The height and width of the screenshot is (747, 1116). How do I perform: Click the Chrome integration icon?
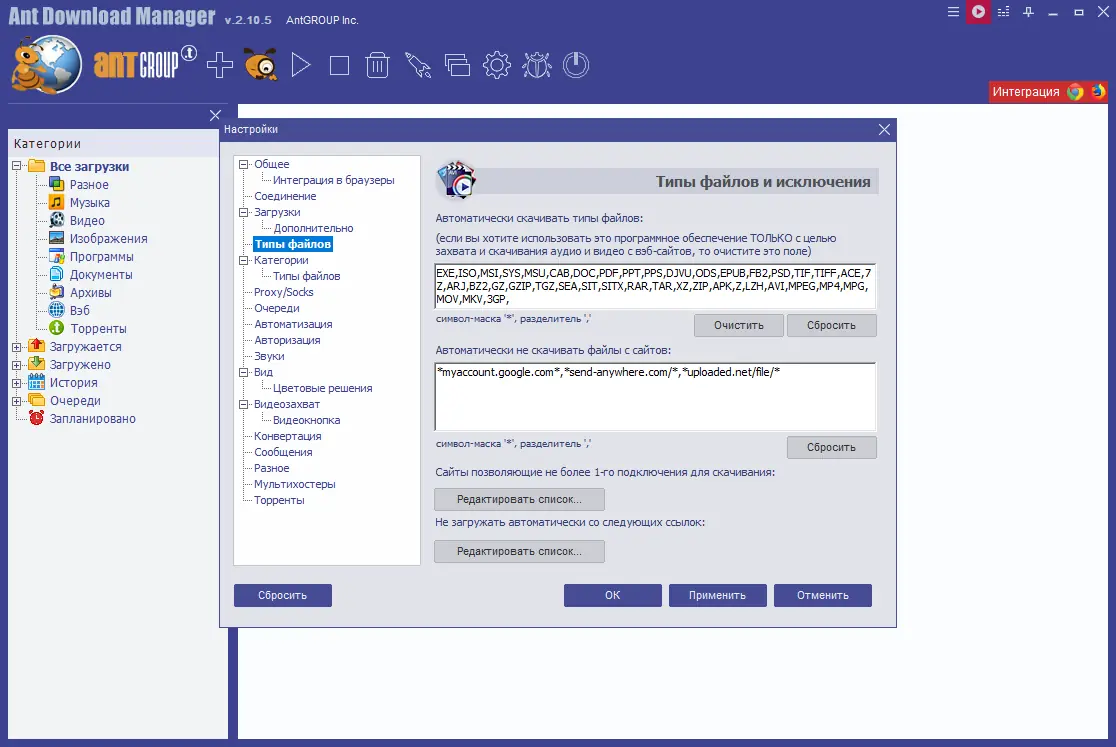[x=1075, y=92]
